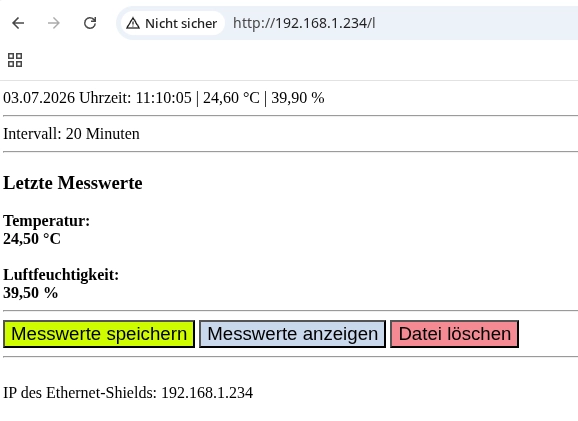Click the humidity value 39,50 %
The width and height of the screenshot is (578, 421).
pyautogui.click(x=30, y=293)
